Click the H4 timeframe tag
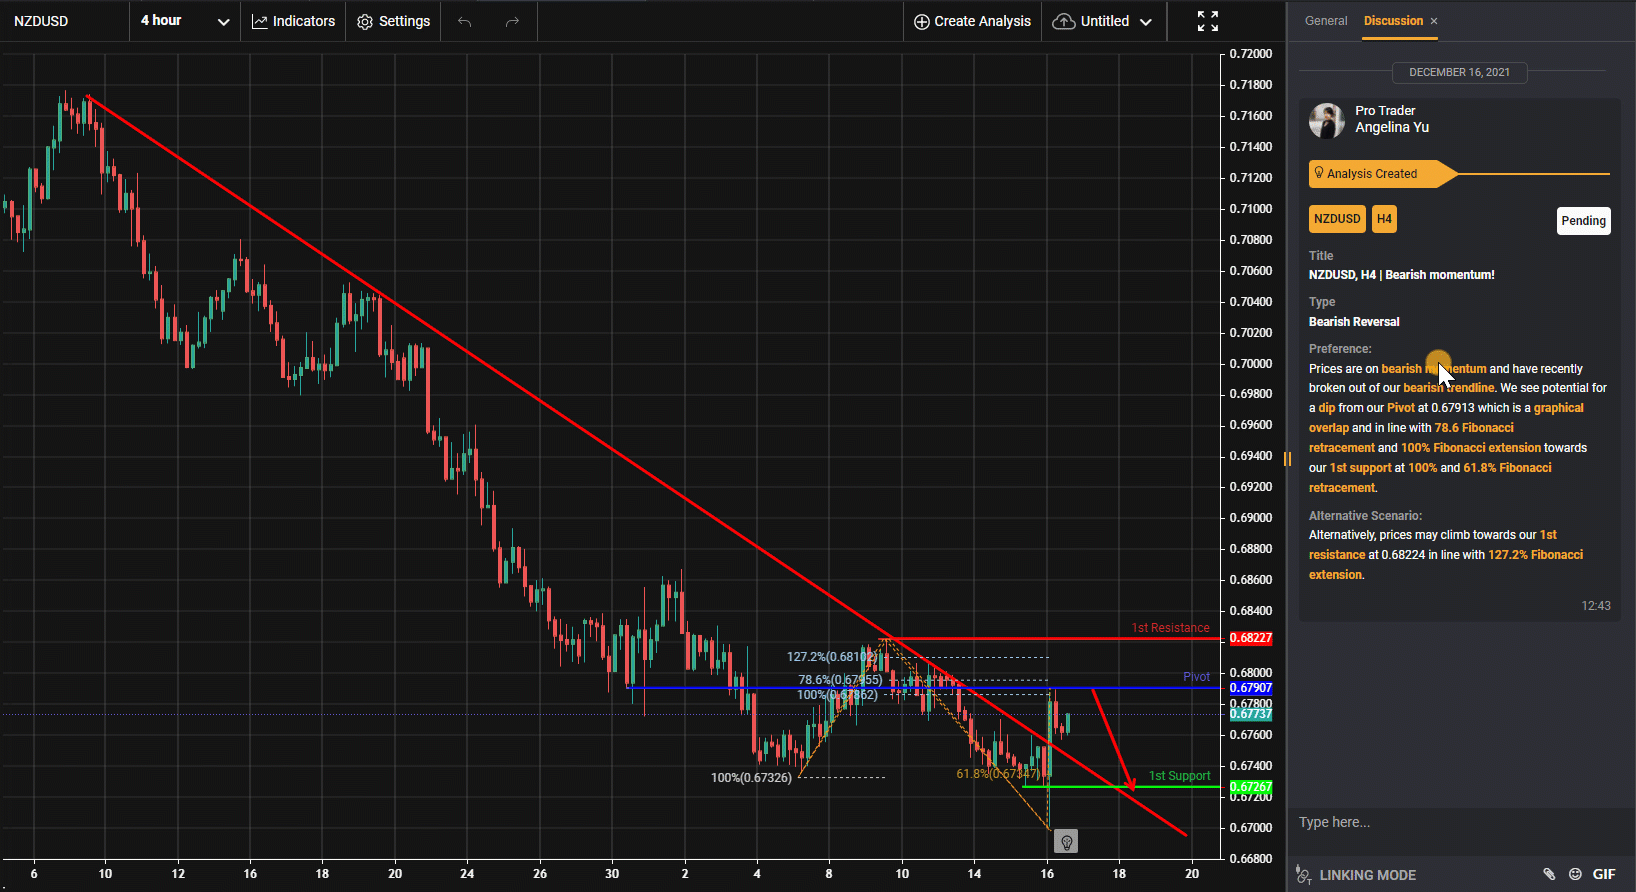1636x892 pixels. pos(1384,219)
